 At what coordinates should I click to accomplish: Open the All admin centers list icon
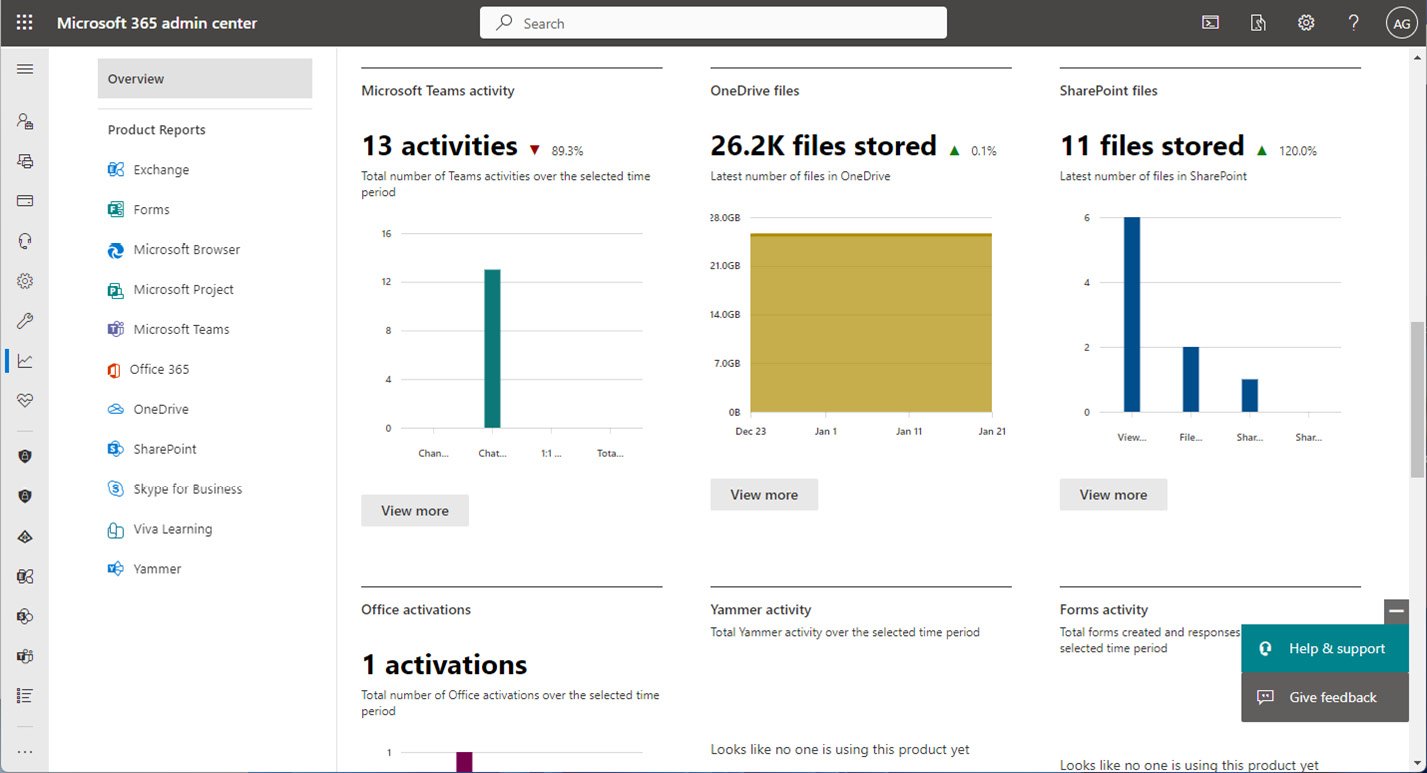25,695
